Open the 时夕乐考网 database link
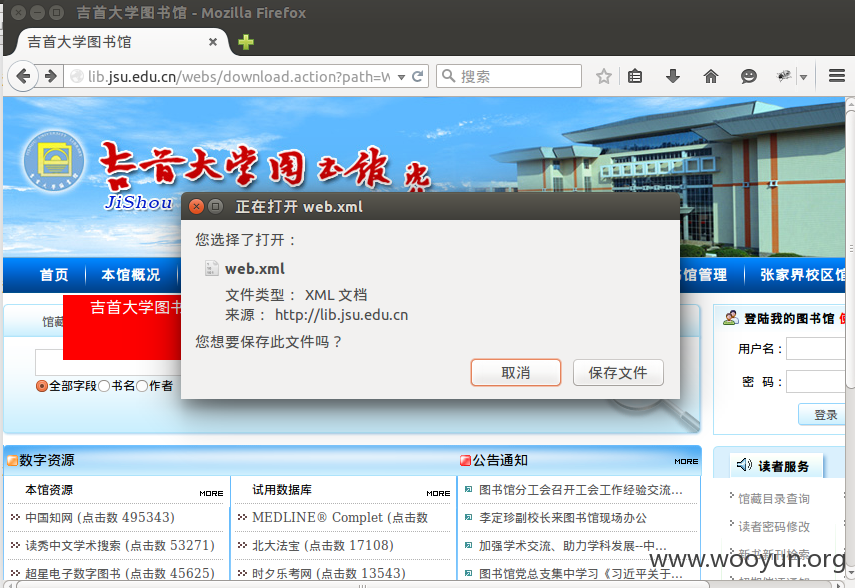This screenshot has height=588, width=855. [329, 573]
